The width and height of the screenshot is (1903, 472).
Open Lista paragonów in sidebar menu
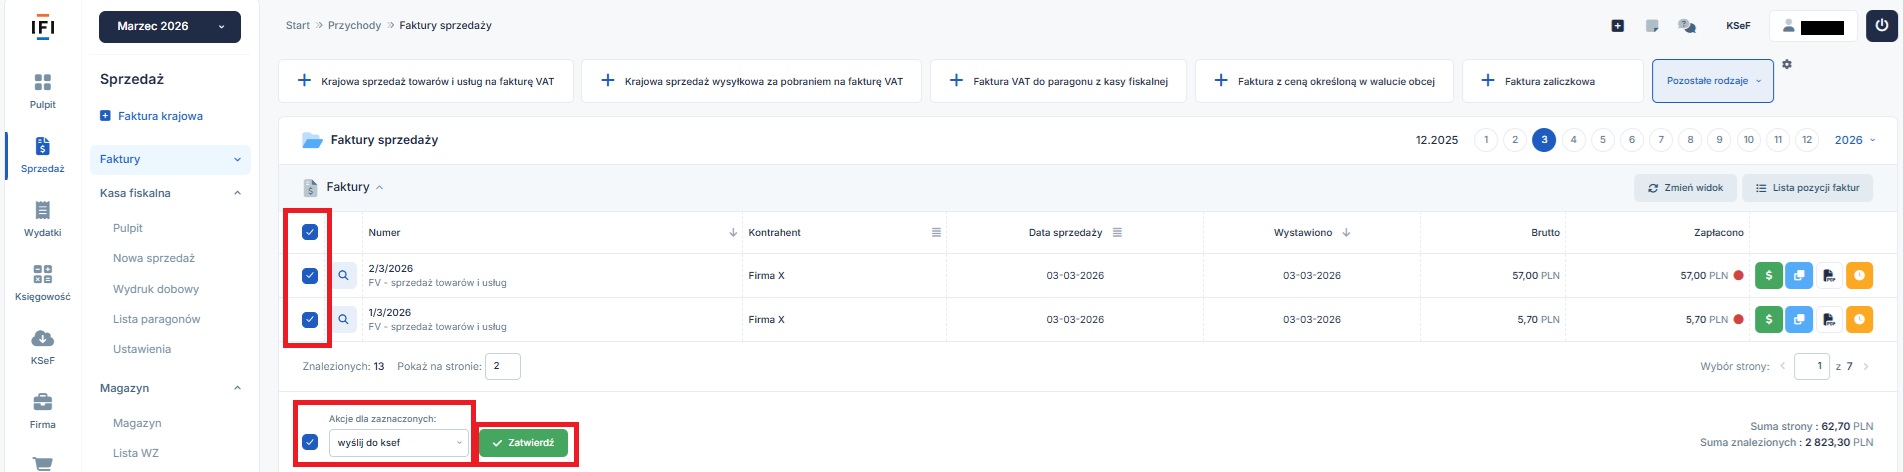(x=156, y=319)
